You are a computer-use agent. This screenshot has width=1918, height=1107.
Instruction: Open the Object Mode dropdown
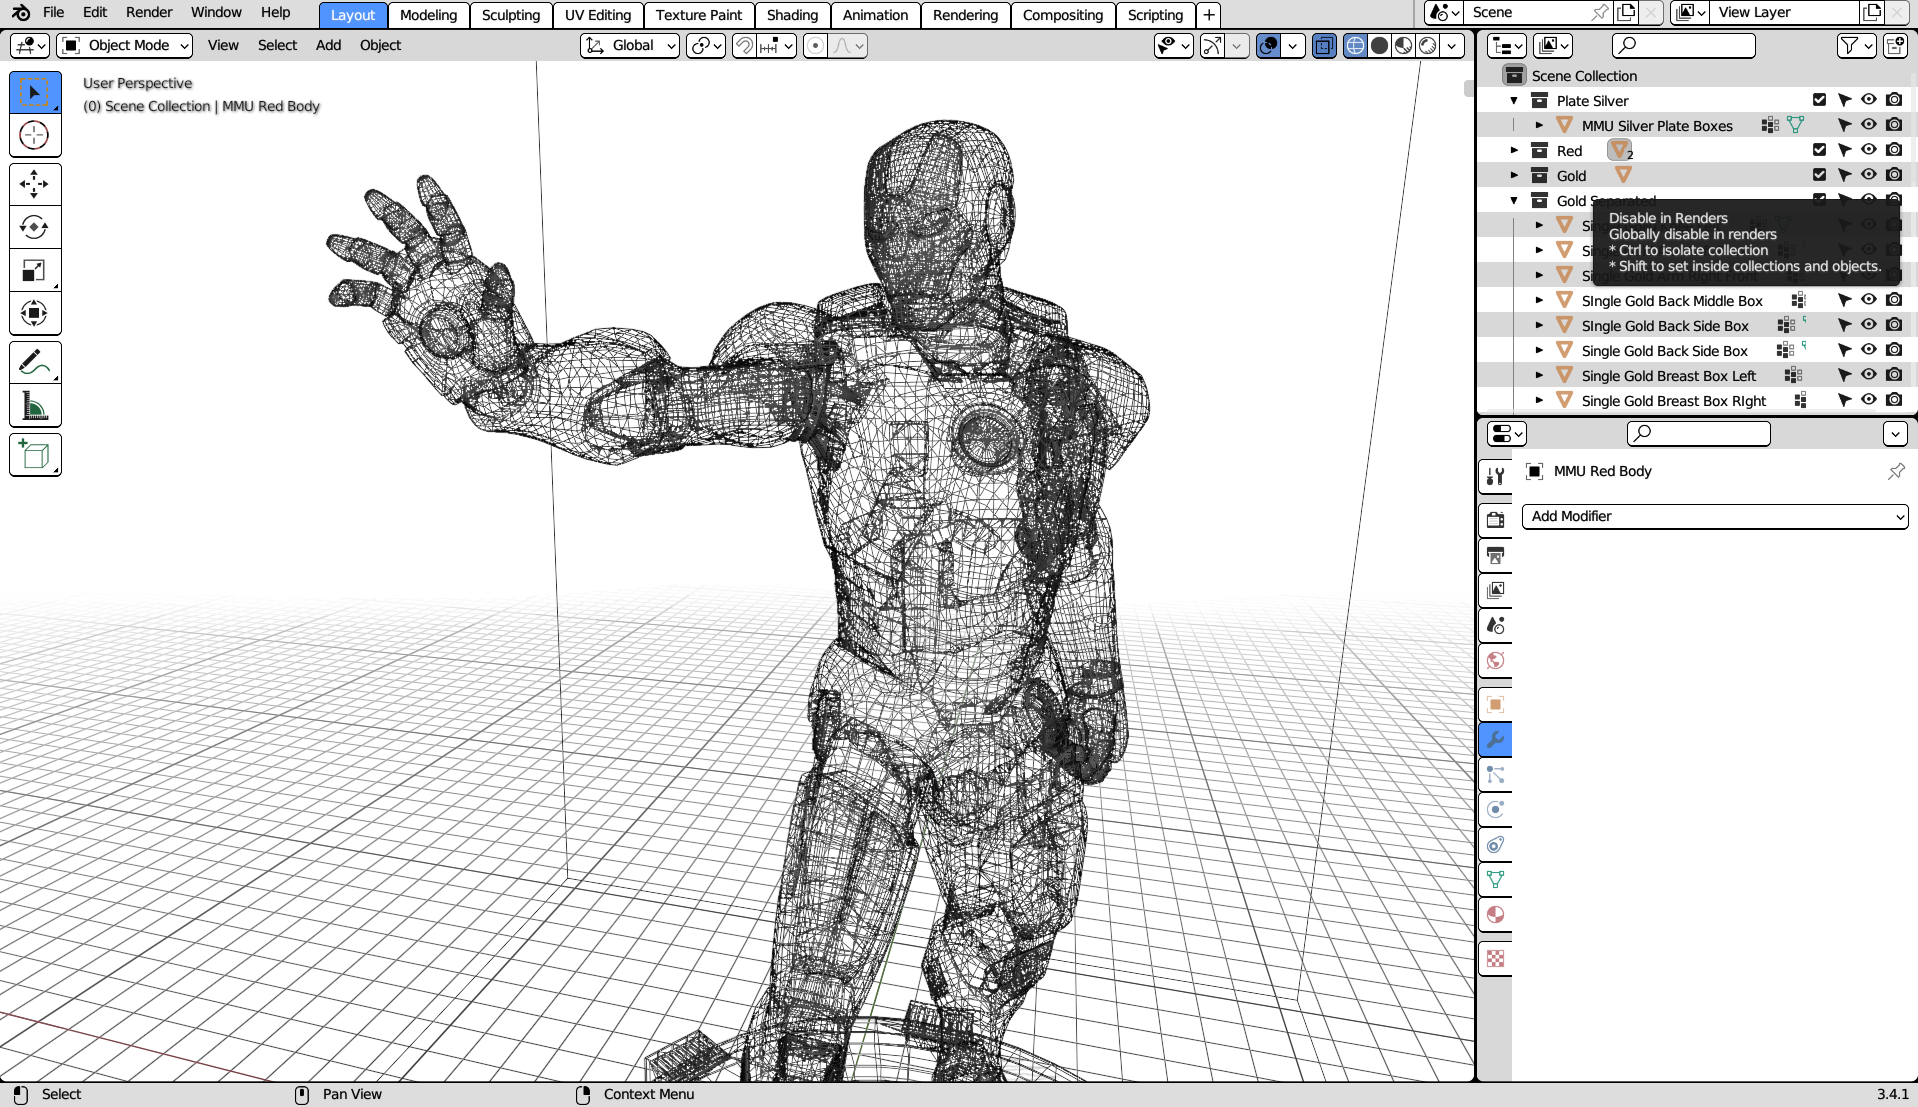click(x=126, y=45)
